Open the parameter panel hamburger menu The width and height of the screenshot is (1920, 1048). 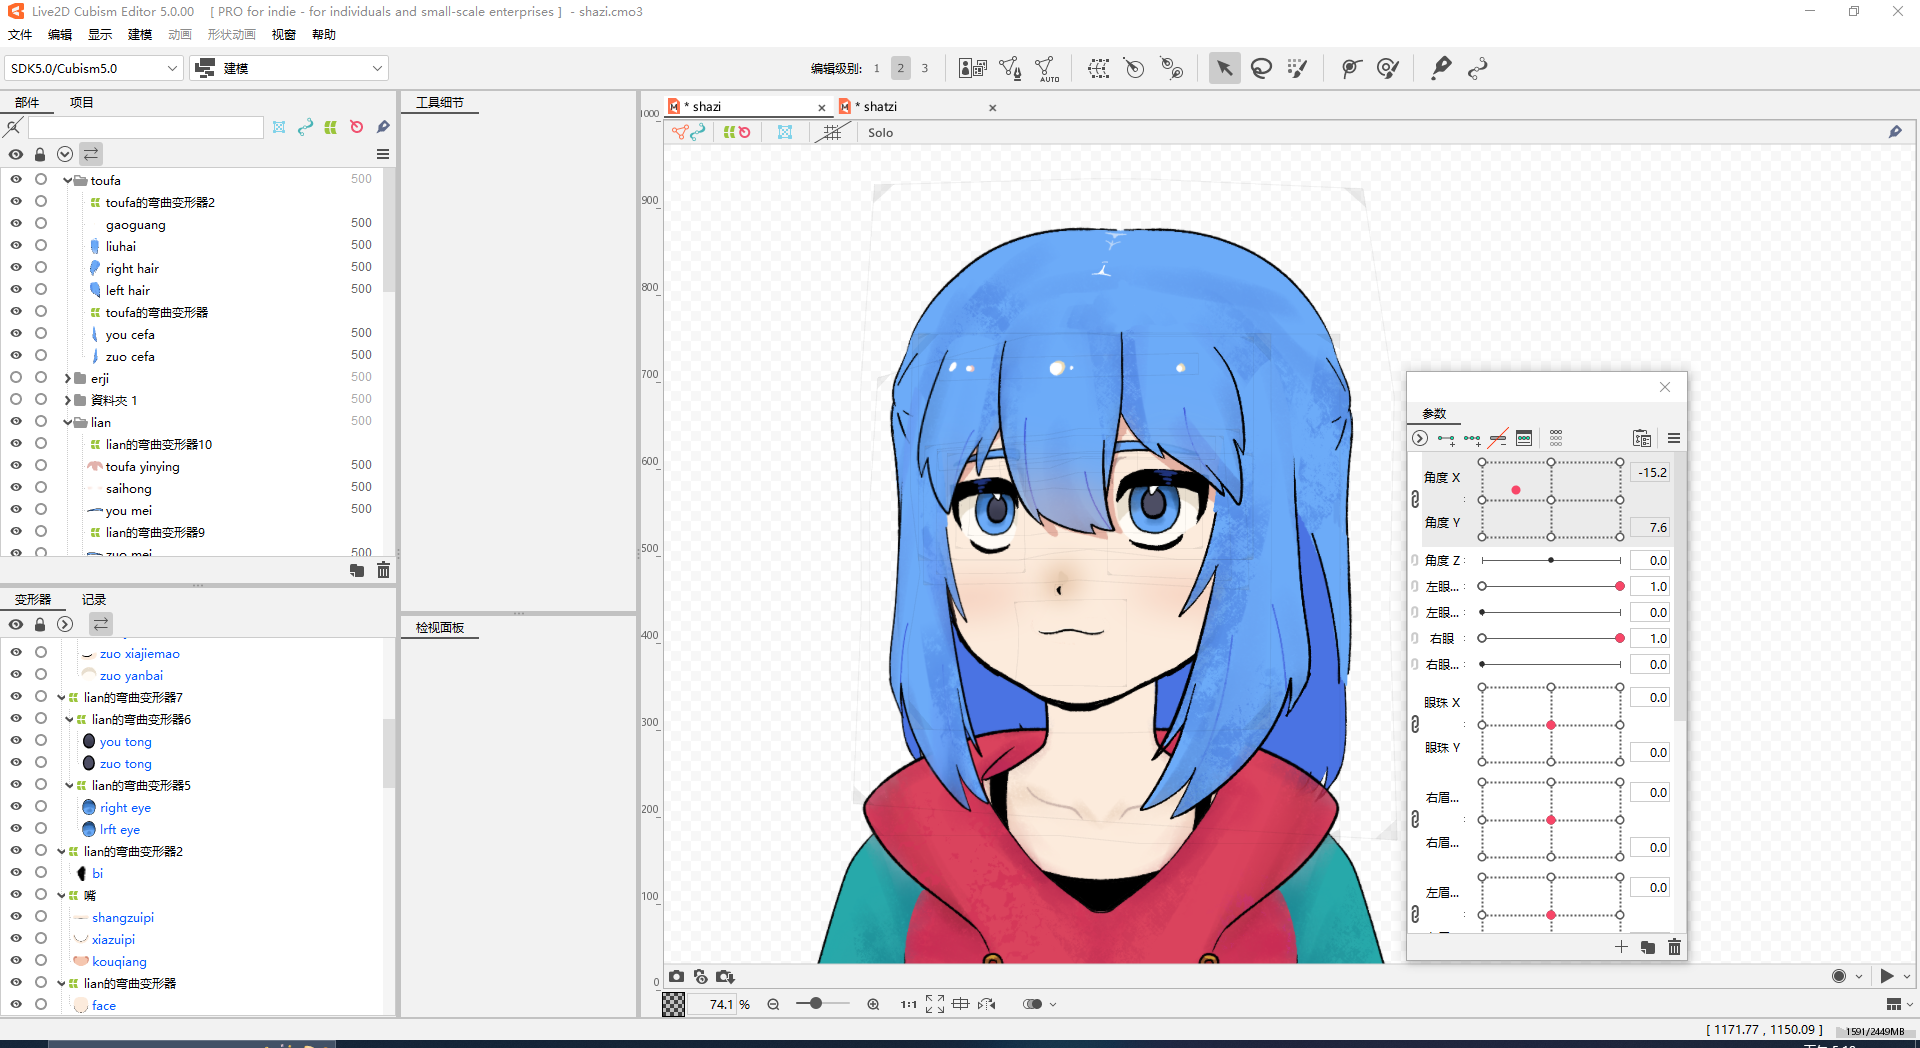1674,438
